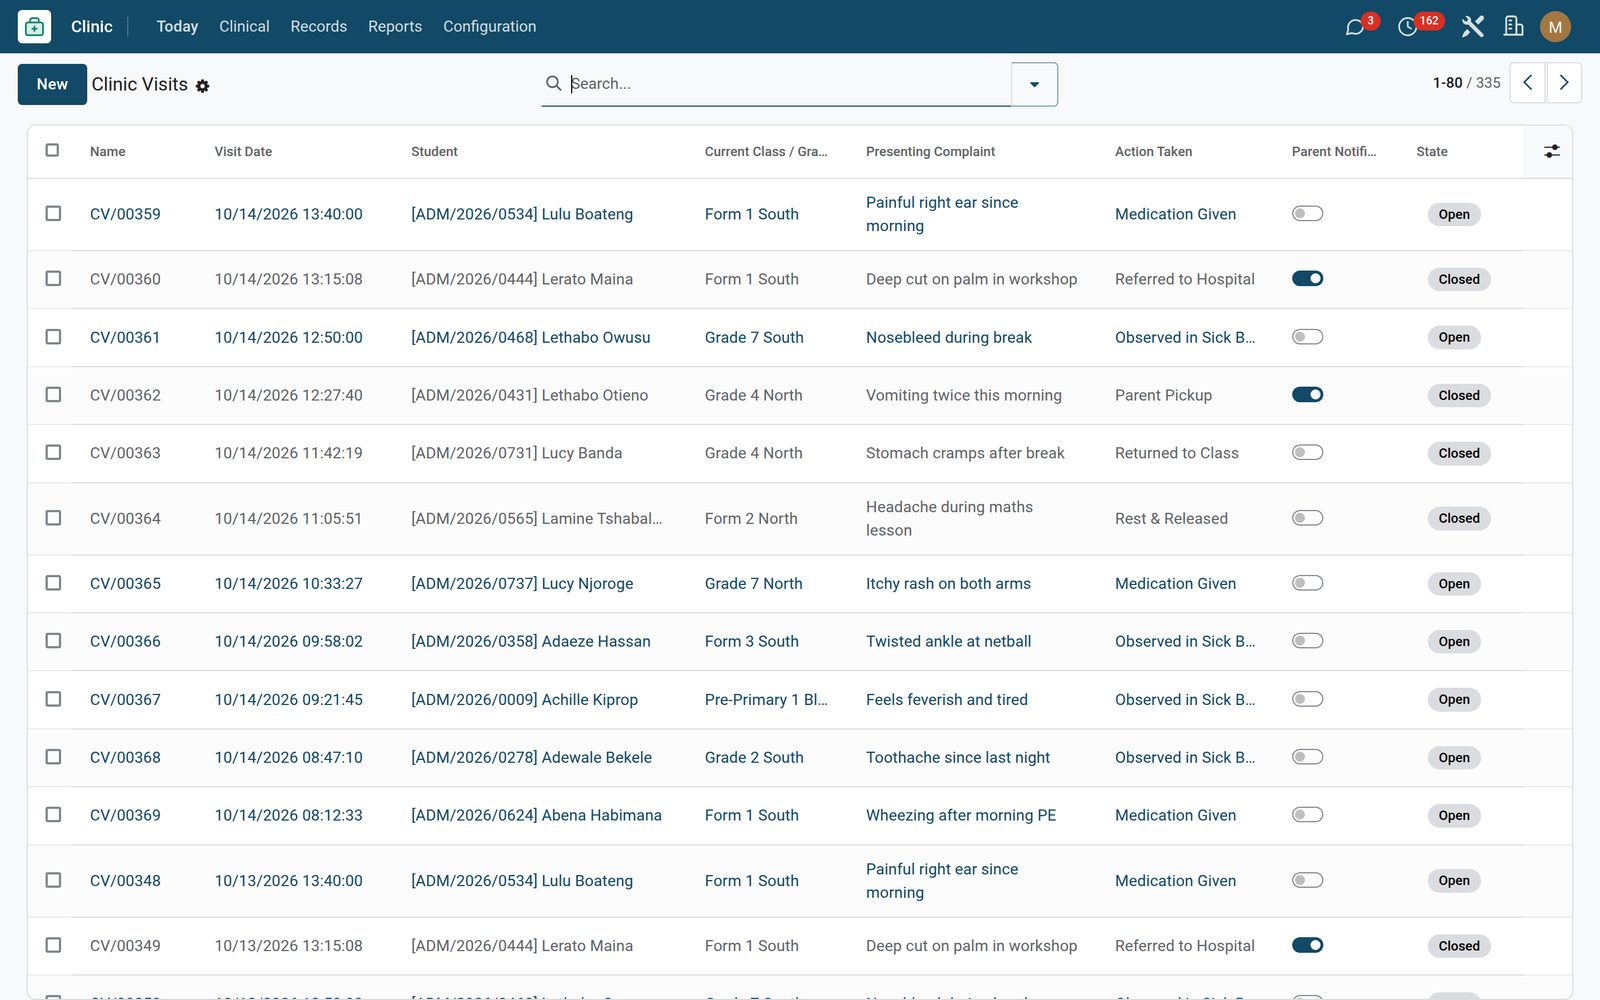Toggle parent notified for Lerato Maina CV/00360
Image resolution: width=1600 pixels, height=1000 pixels.
click(x=1307, y=278)
